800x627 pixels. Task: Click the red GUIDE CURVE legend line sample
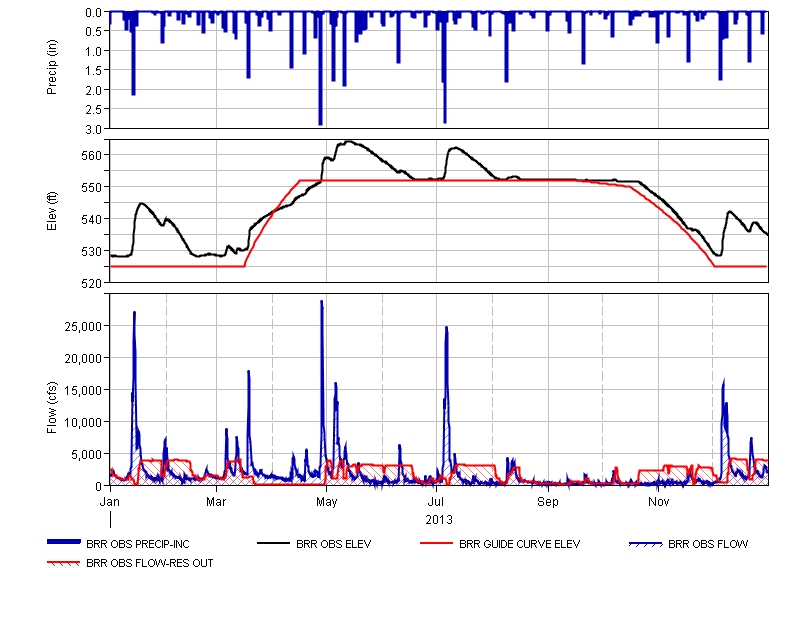tap(436, 543)
